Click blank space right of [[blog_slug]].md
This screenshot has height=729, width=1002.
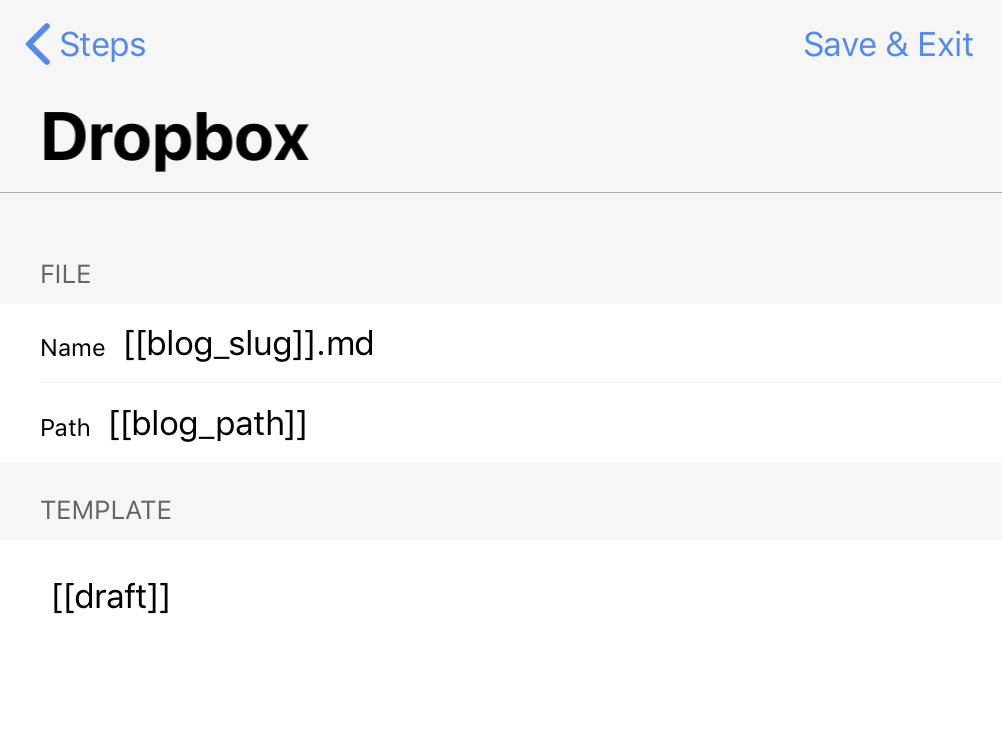point(680,345)
